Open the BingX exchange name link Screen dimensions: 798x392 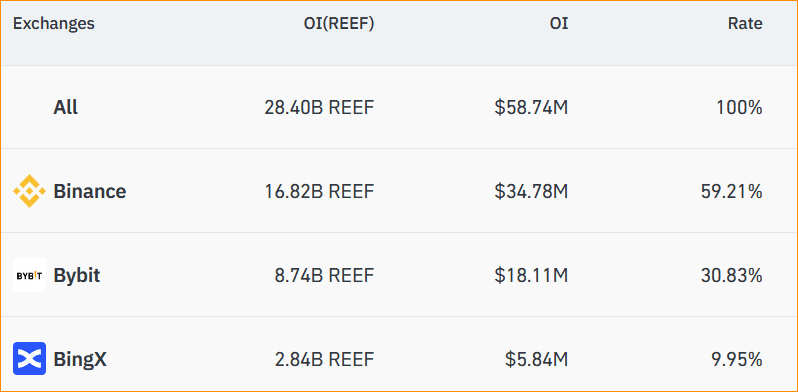point(80,359)
